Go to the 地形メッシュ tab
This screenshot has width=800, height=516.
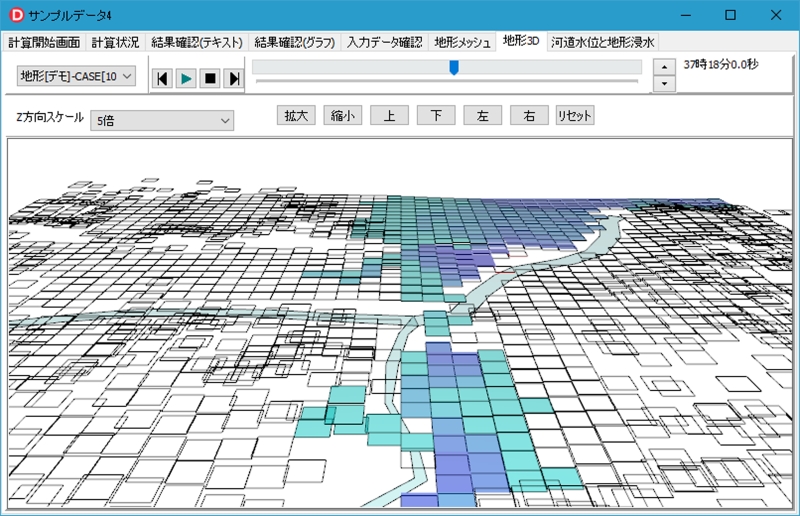coord(462,42)
